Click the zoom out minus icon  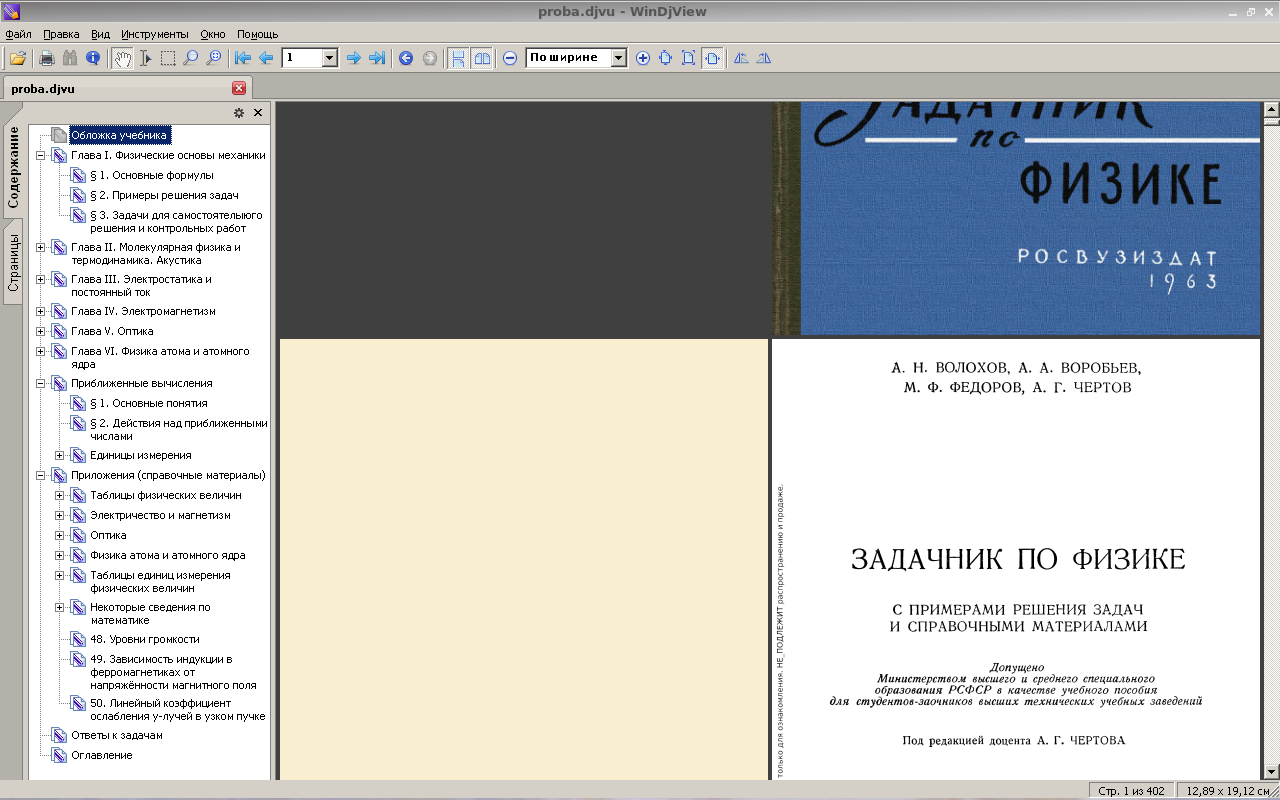510,58
